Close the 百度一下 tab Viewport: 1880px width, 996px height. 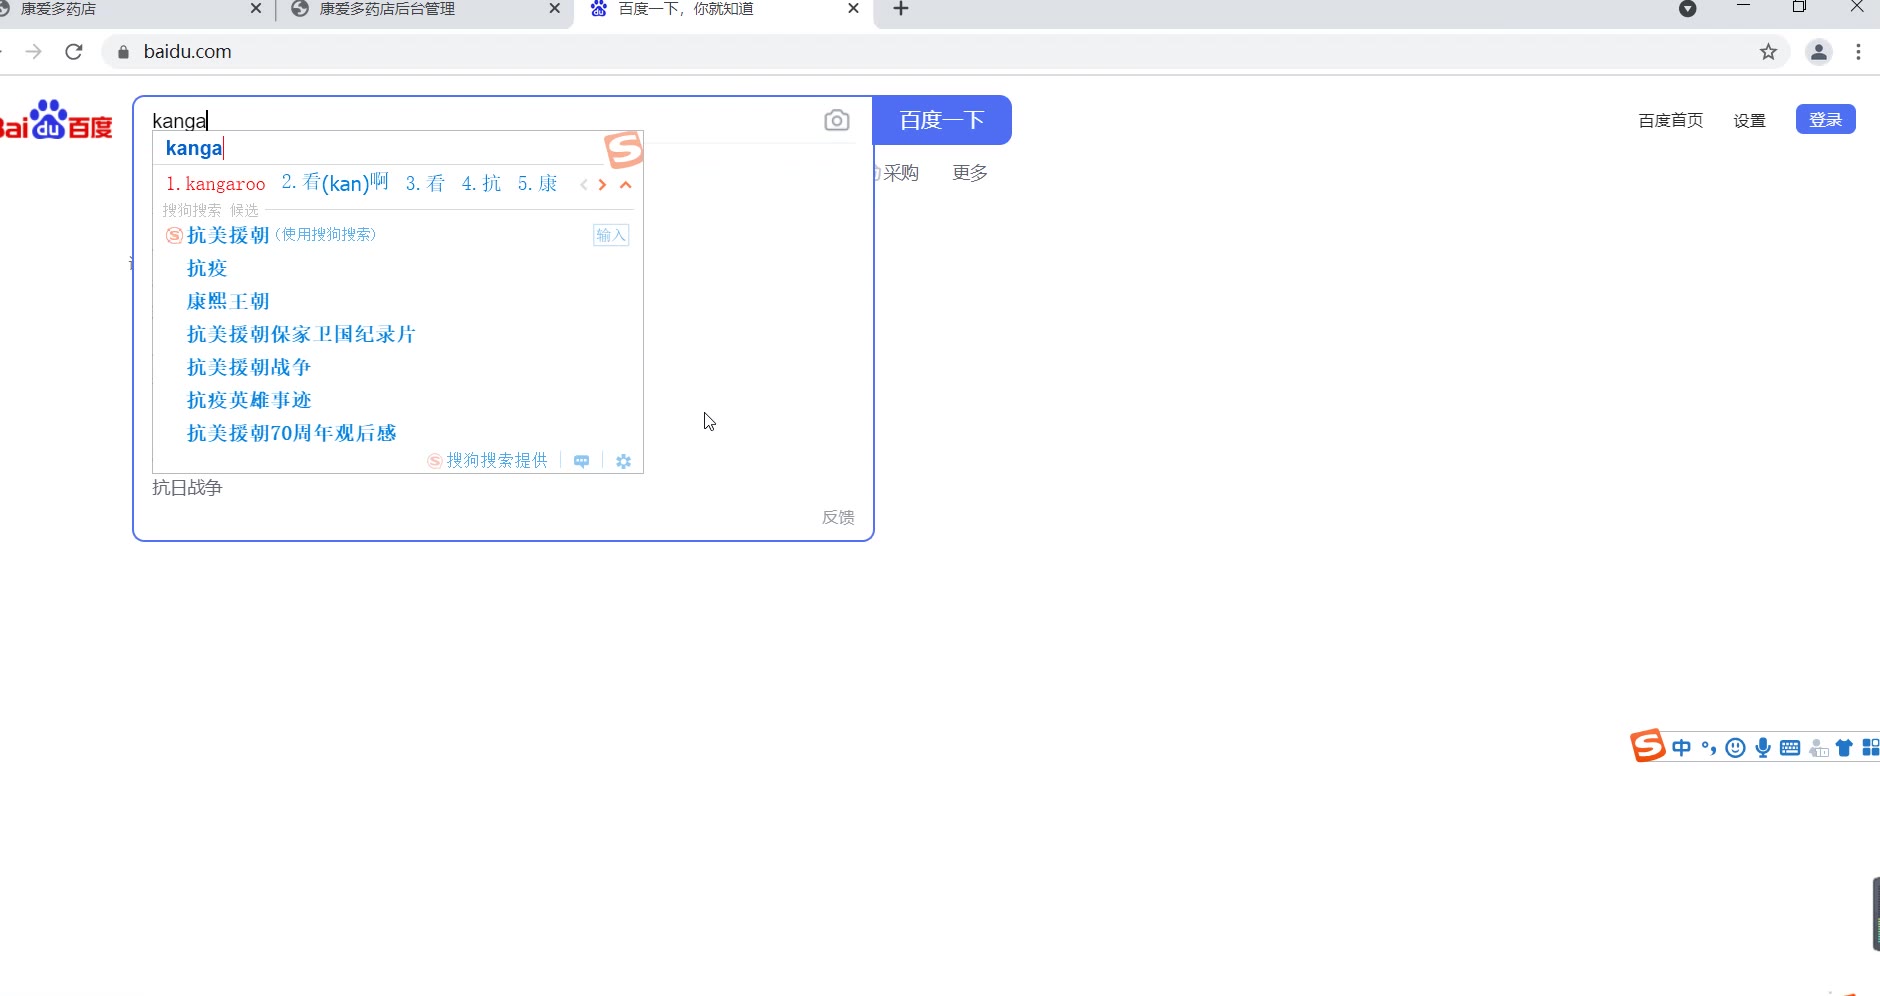[x=853, y=9]
